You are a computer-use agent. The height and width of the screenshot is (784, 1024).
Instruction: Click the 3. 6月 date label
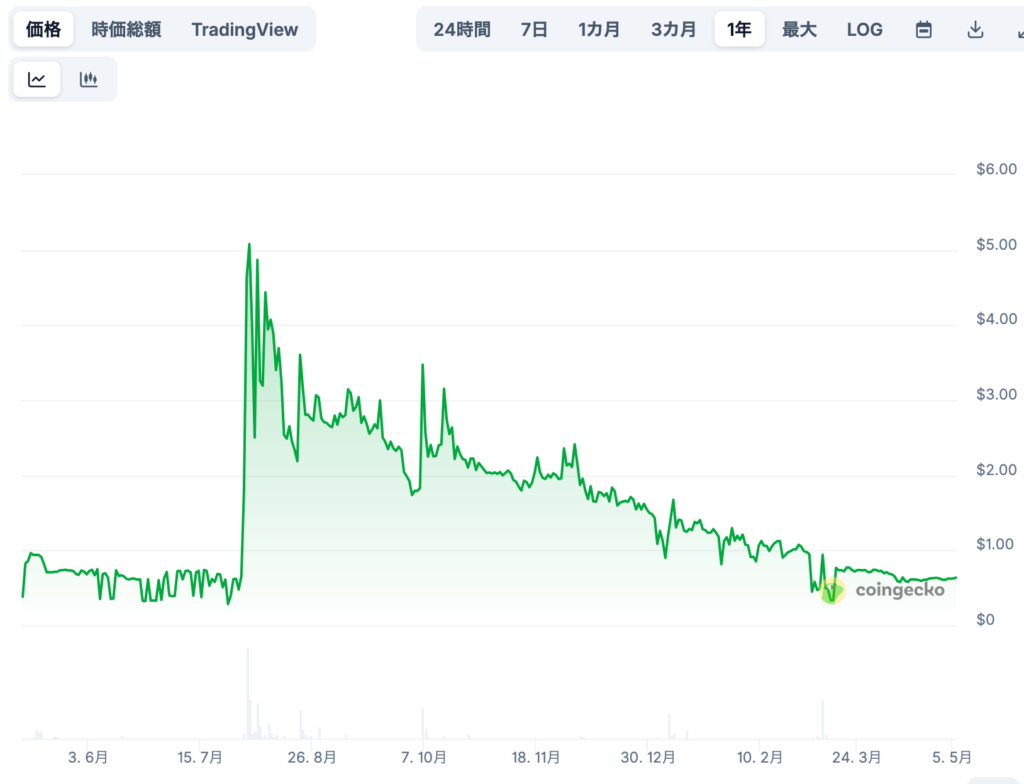[88, 757]
